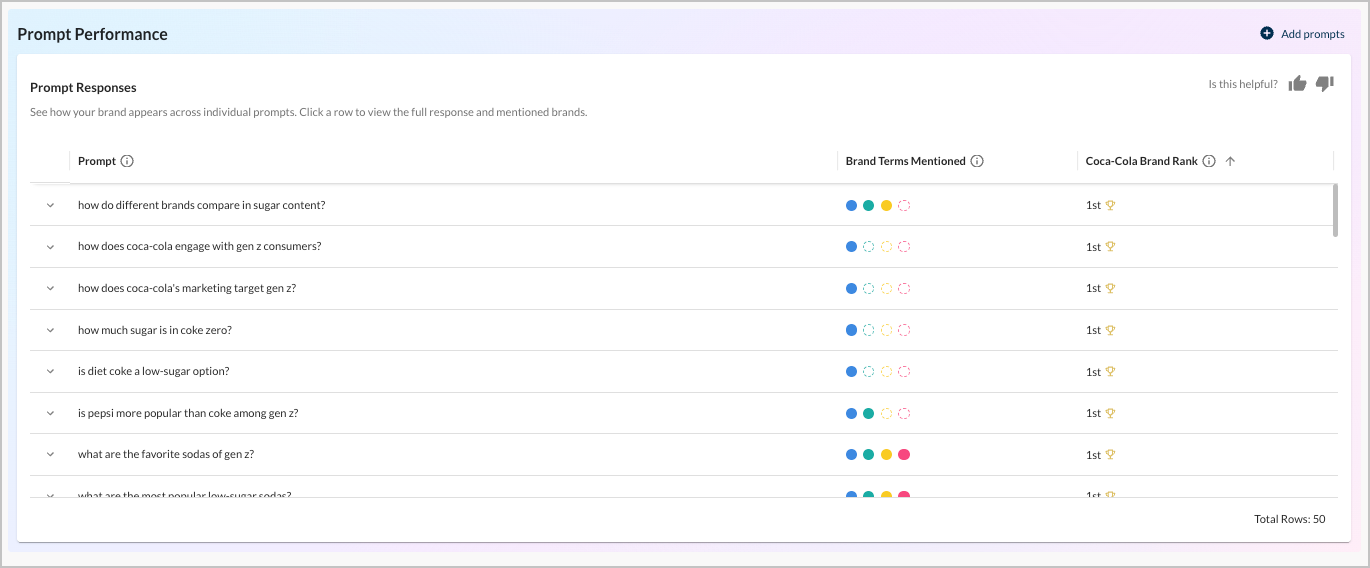Click yellow brand dot in 'sugar content' row
This screenshot has height=568, width=1370.
tap(886, 205)
